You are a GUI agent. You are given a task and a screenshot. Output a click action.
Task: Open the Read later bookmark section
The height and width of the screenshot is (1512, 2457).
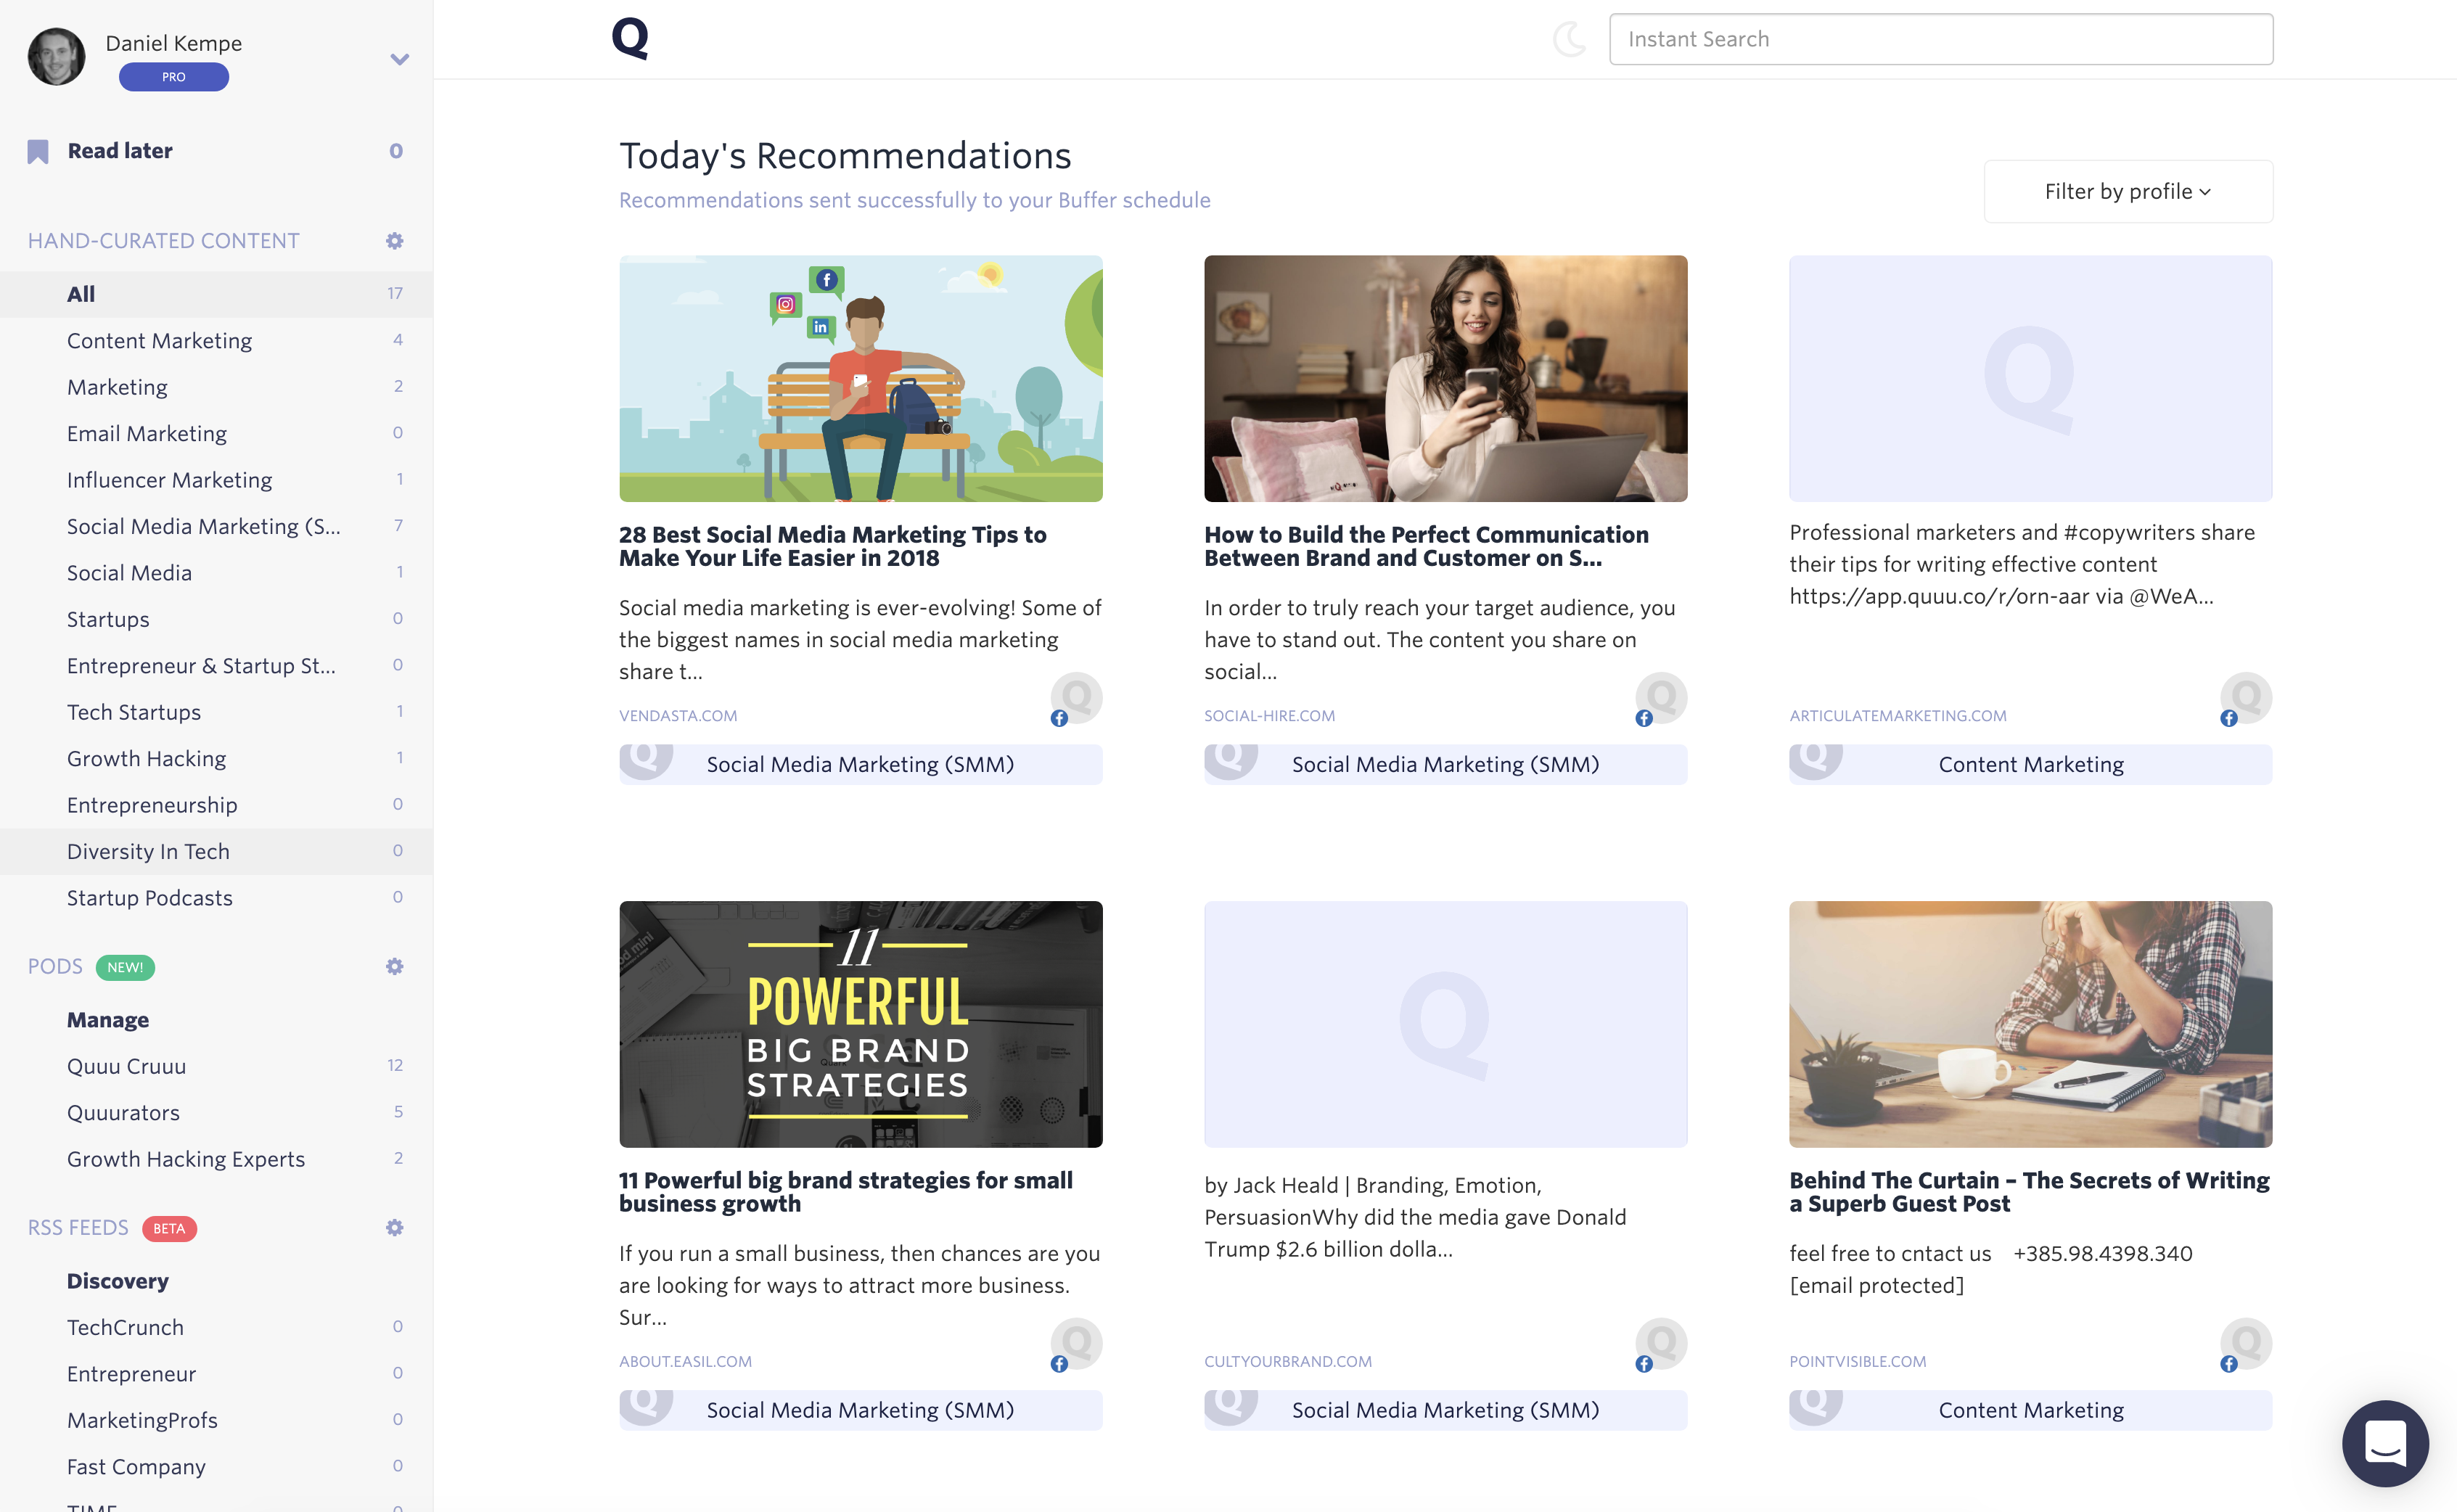coord(119,150)
